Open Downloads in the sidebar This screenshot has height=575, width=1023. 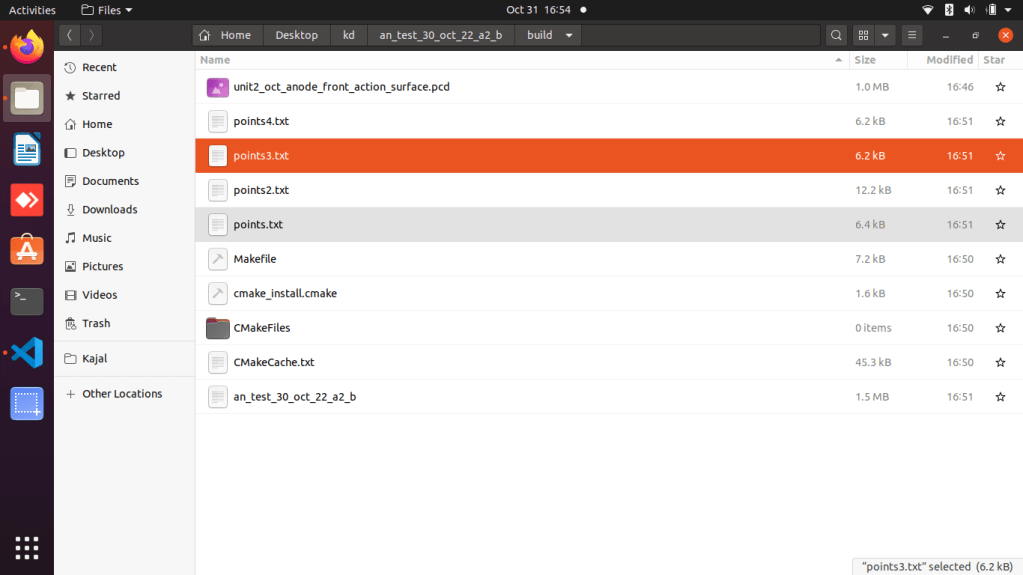pyautogui.click(x=109, y=210)
